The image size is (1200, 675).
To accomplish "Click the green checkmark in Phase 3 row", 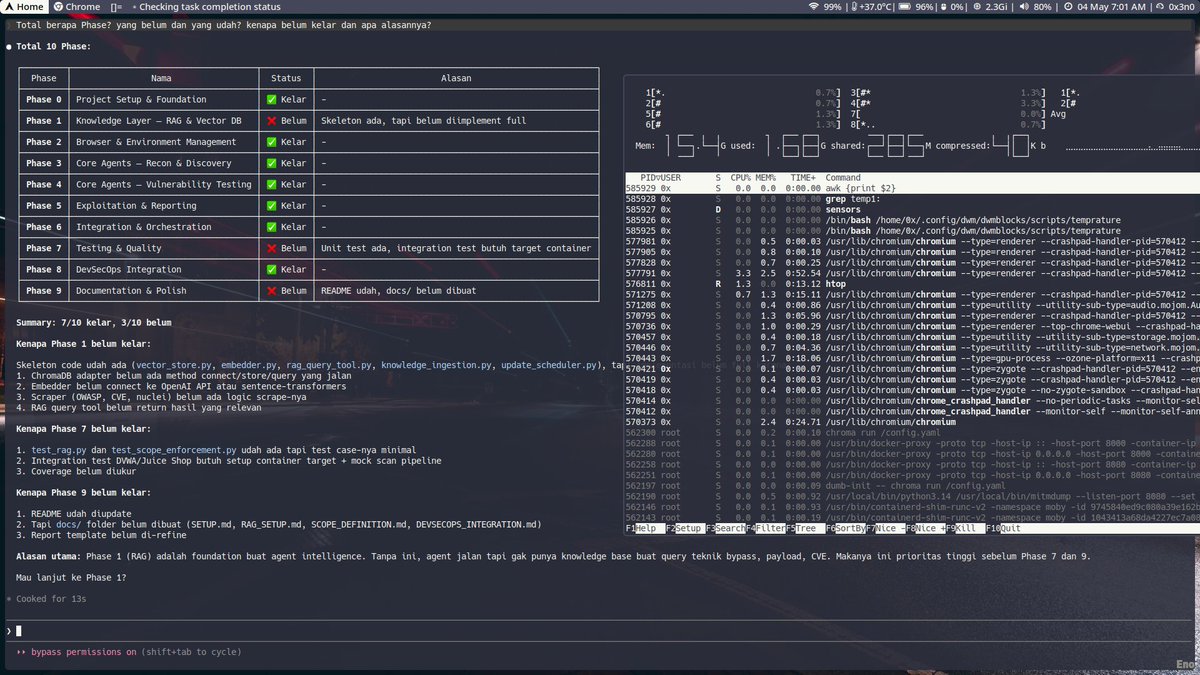I will (x=272, y=163).
